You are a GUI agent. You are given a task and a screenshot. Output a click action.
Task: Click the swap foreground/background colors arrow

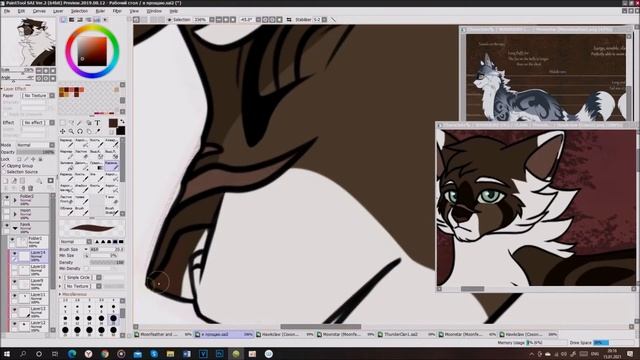click(x=122, y=122)
